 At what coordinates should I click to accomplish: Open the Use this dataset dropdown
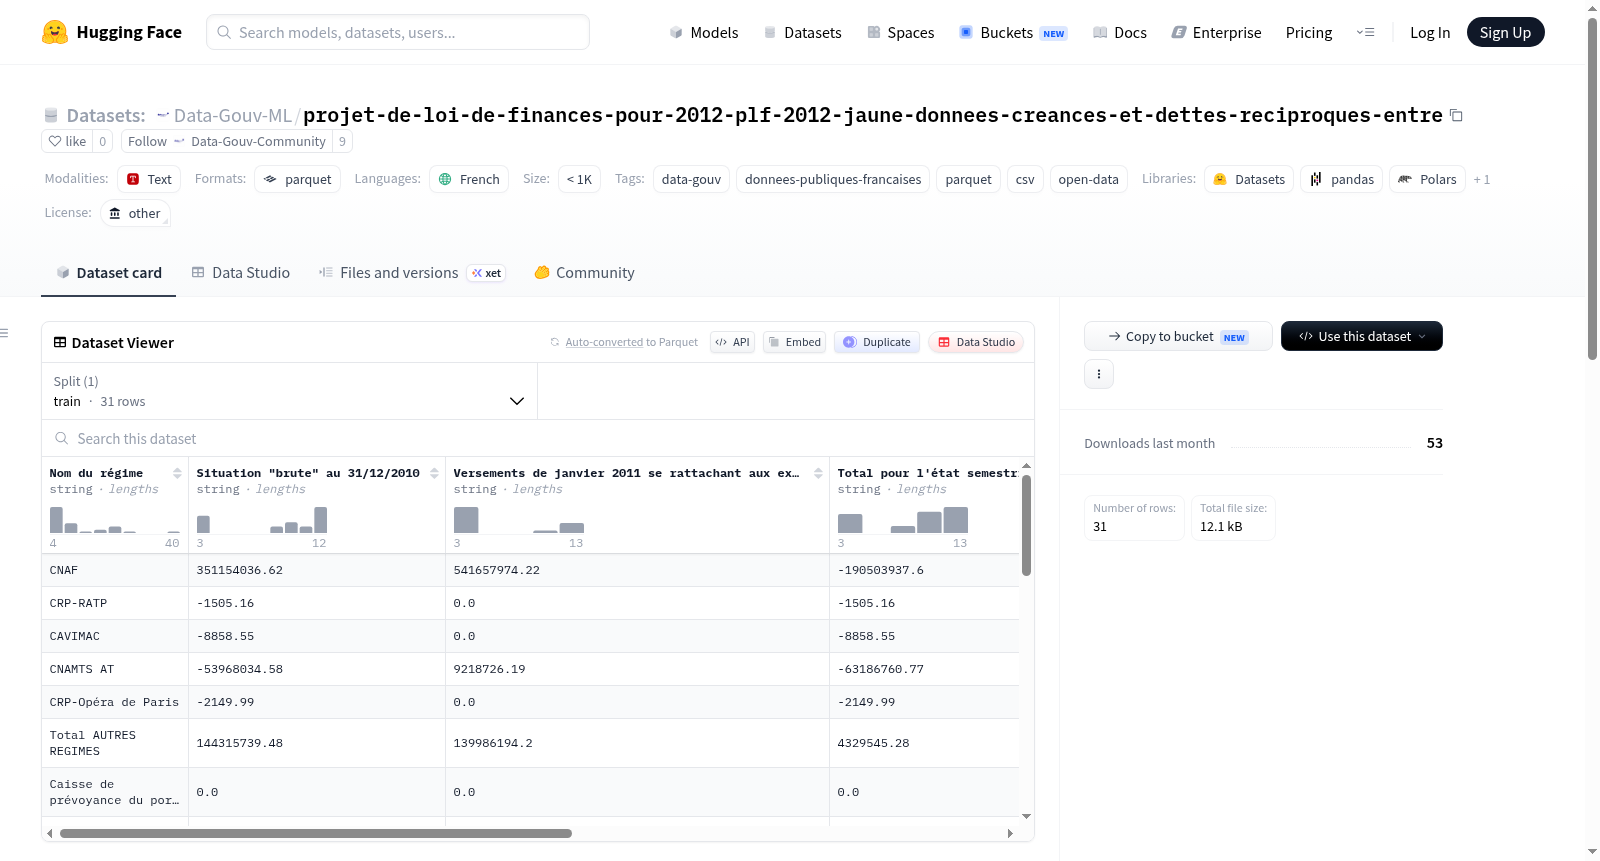(x=1362, y=336)
